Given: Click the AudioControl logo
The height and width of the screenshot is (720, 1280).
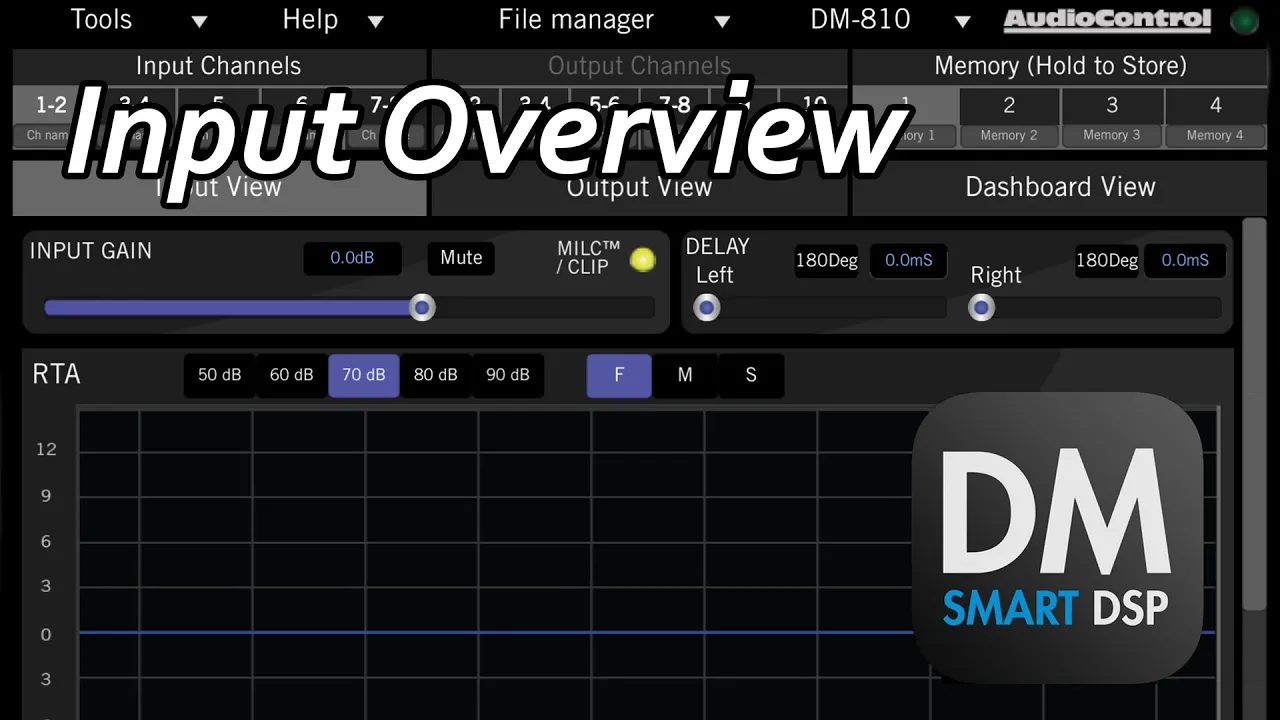Looking at the screenshot, I should click(x=1107, y=20).
